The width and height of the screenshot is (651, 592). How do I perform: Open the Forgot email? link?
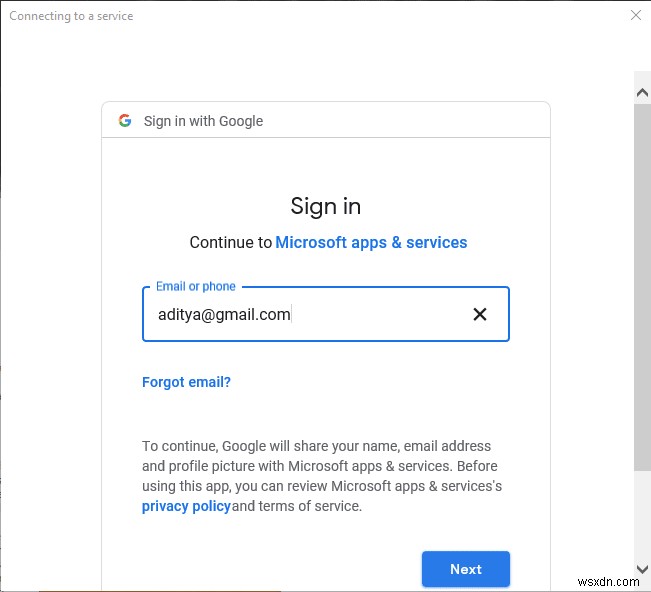tap(186, 382)
